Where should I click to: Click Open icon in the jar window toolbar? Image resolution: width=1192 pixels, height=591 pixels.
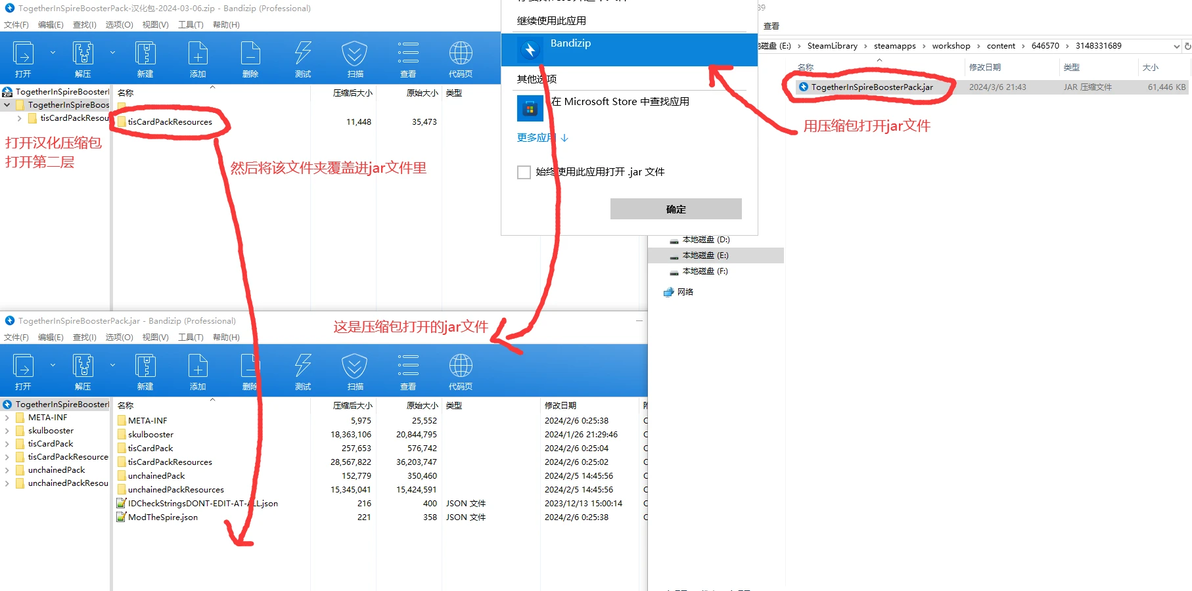[x=24, y=366]
